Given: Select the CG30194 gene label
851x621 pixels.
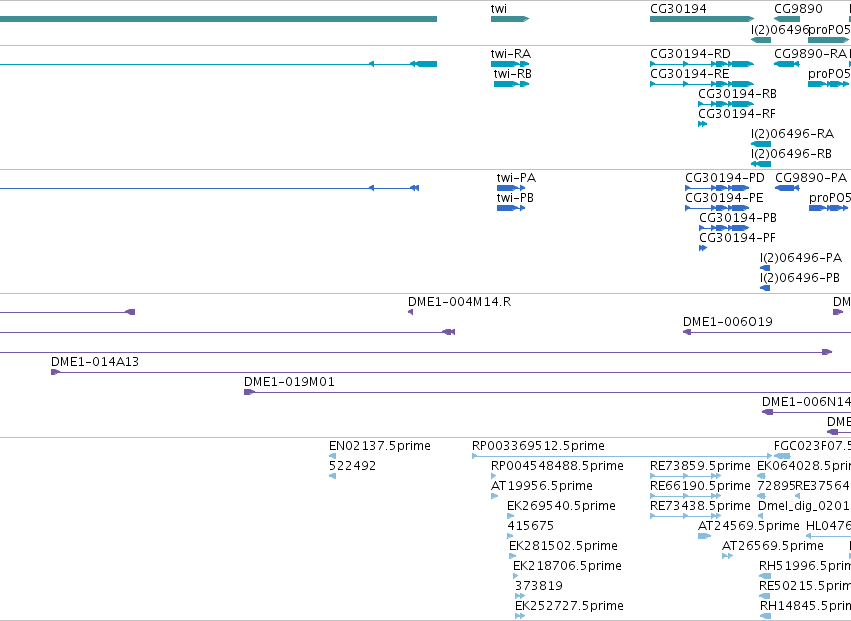Looking at the screenshot, I should [x=678, y=9].
